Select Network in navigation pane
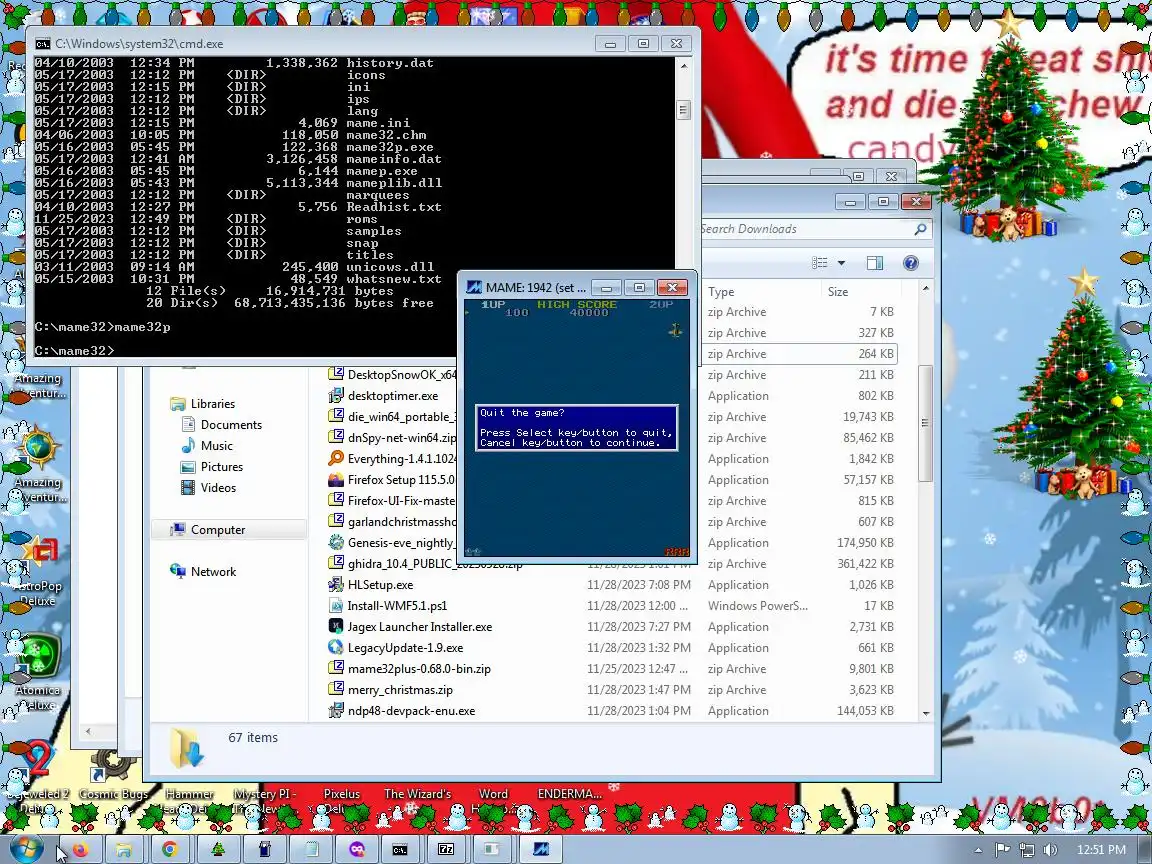Image resolution: width=1152 pixels, height=864 pixels. click(204, 572)
